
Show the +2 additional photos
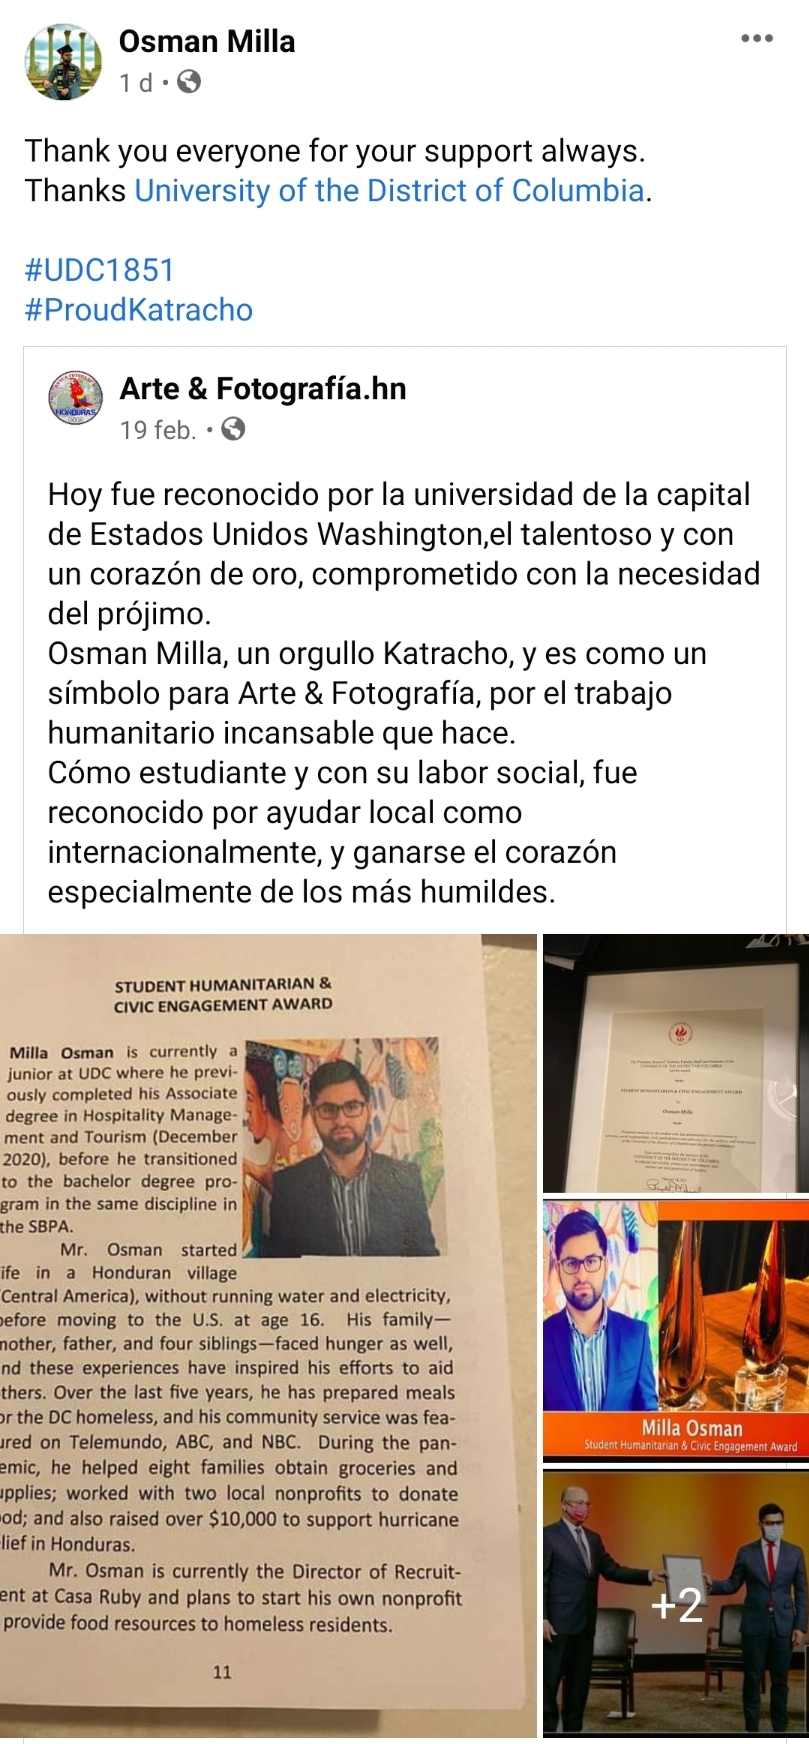click(x=676, y=1603)
